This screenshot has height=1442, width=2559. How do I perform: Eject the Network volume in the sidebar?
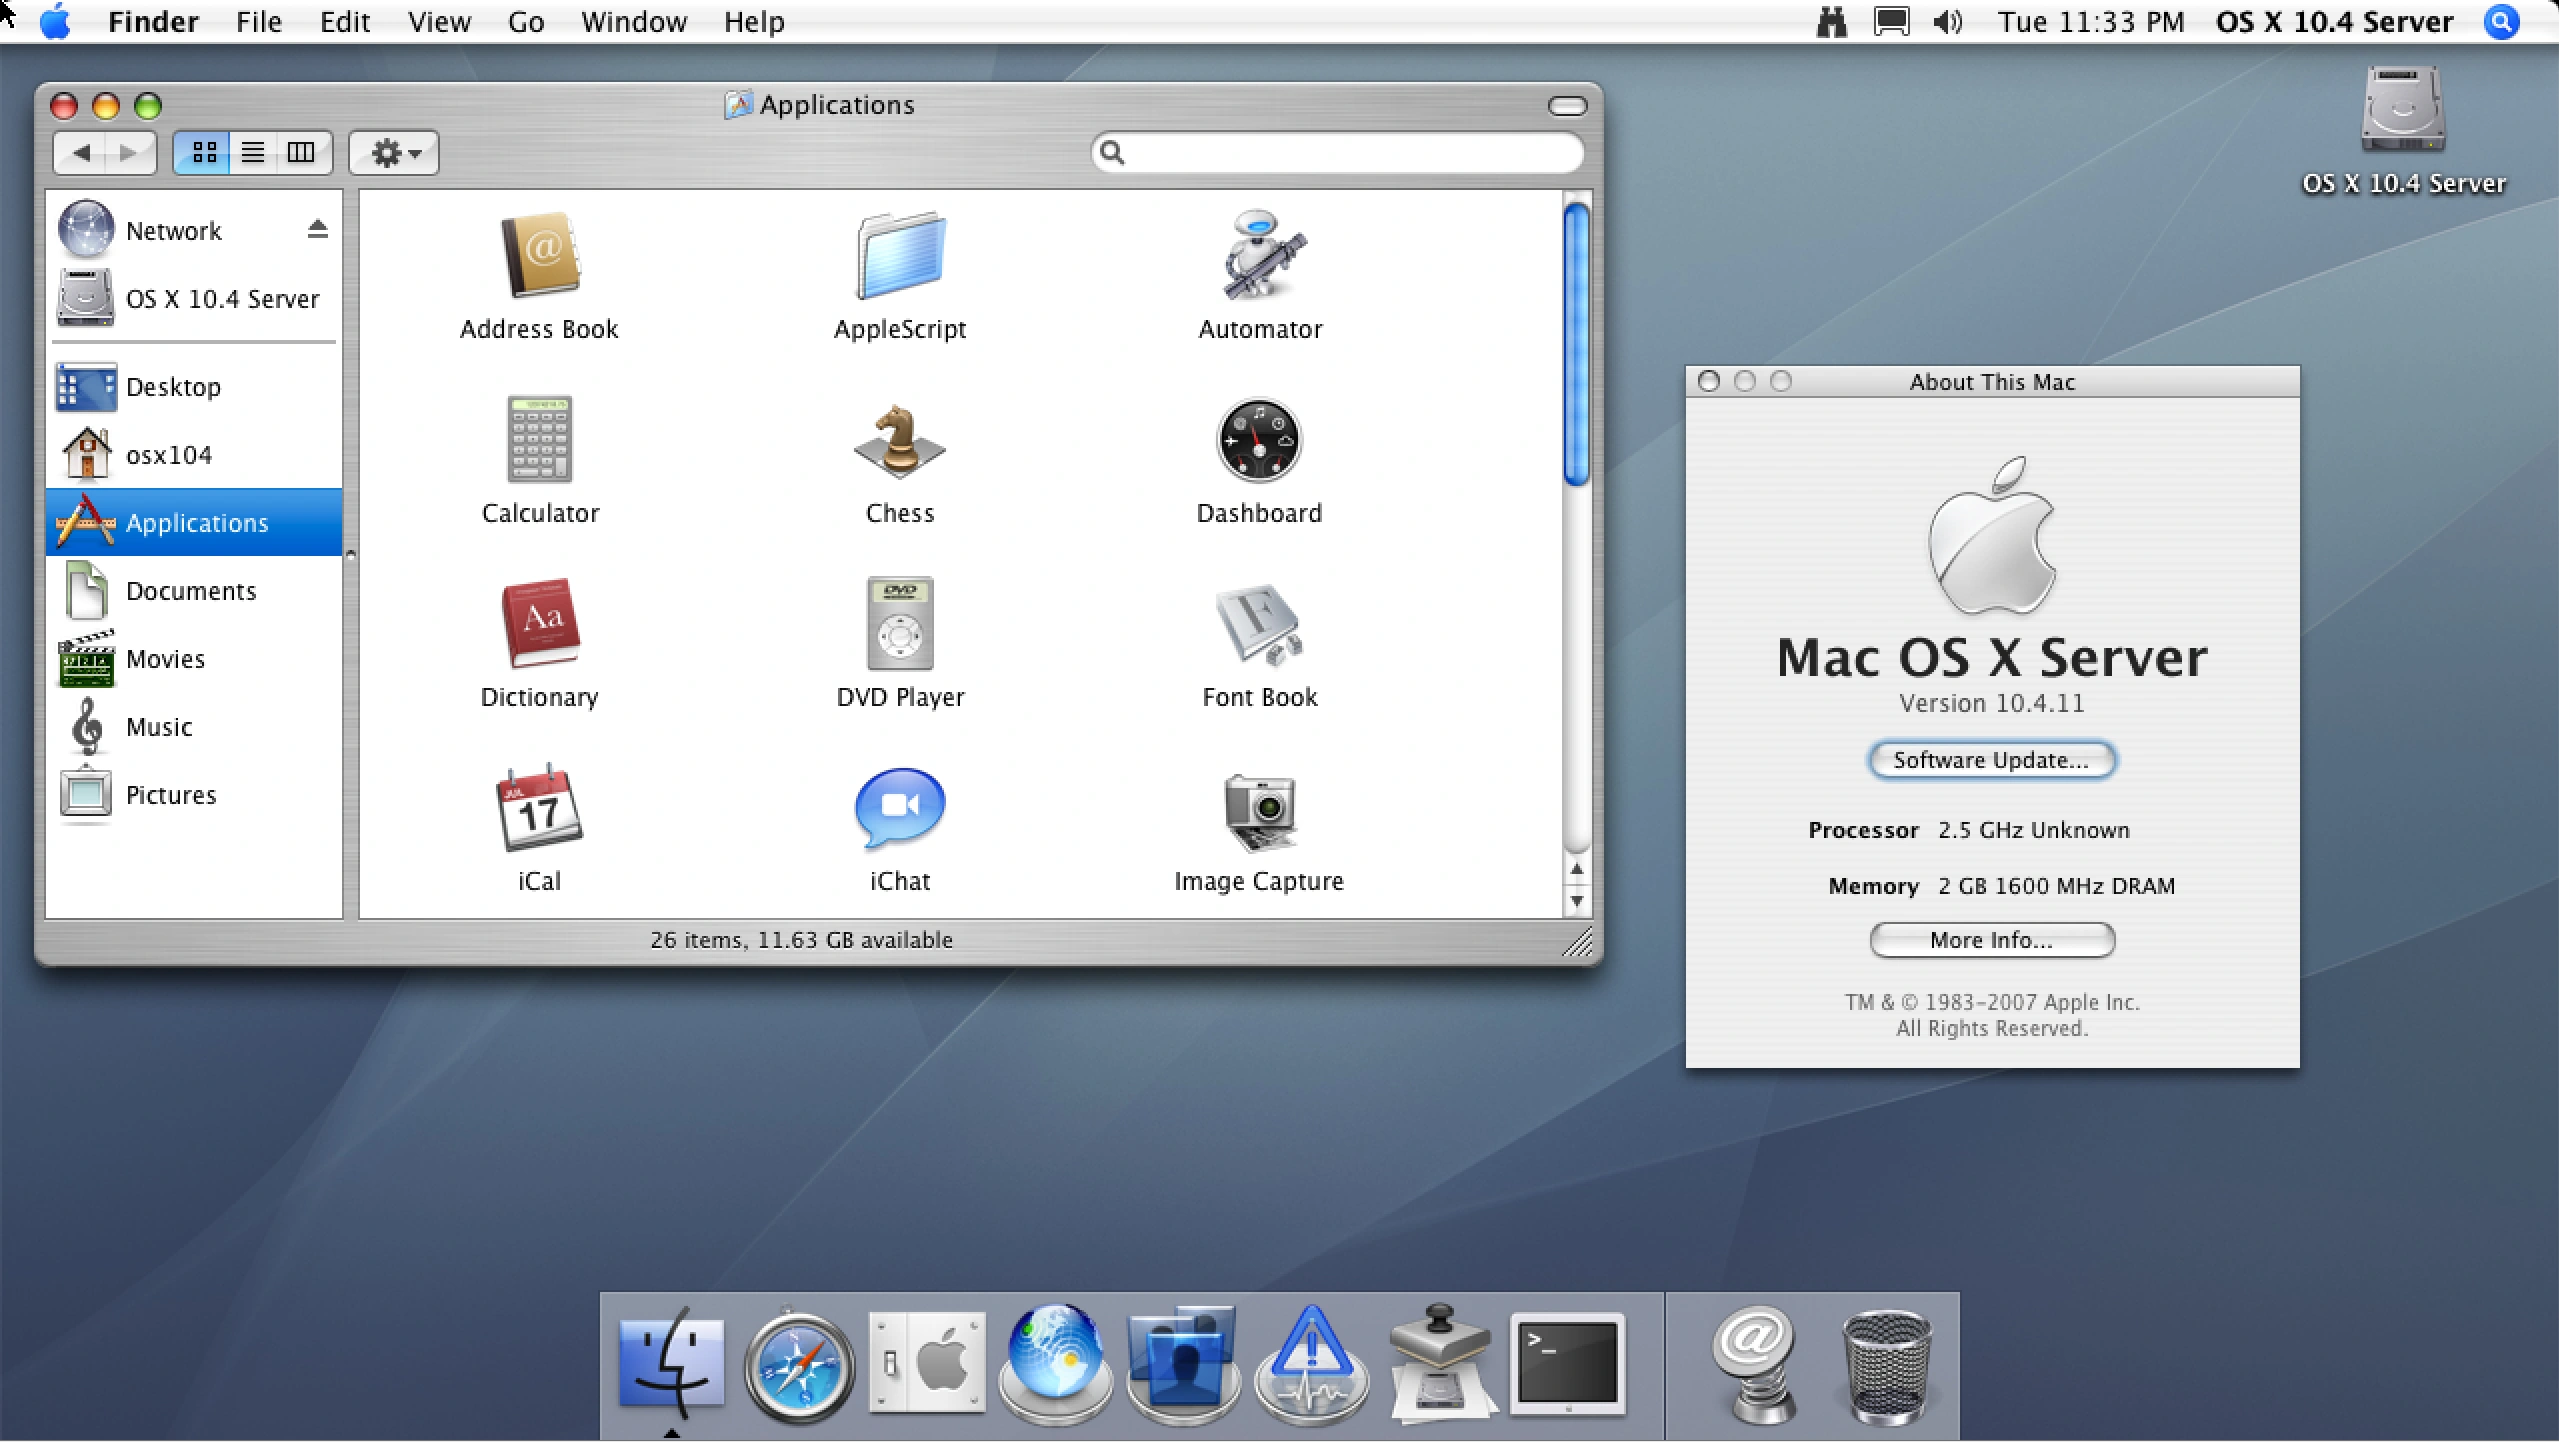click(x=316, y=229)
